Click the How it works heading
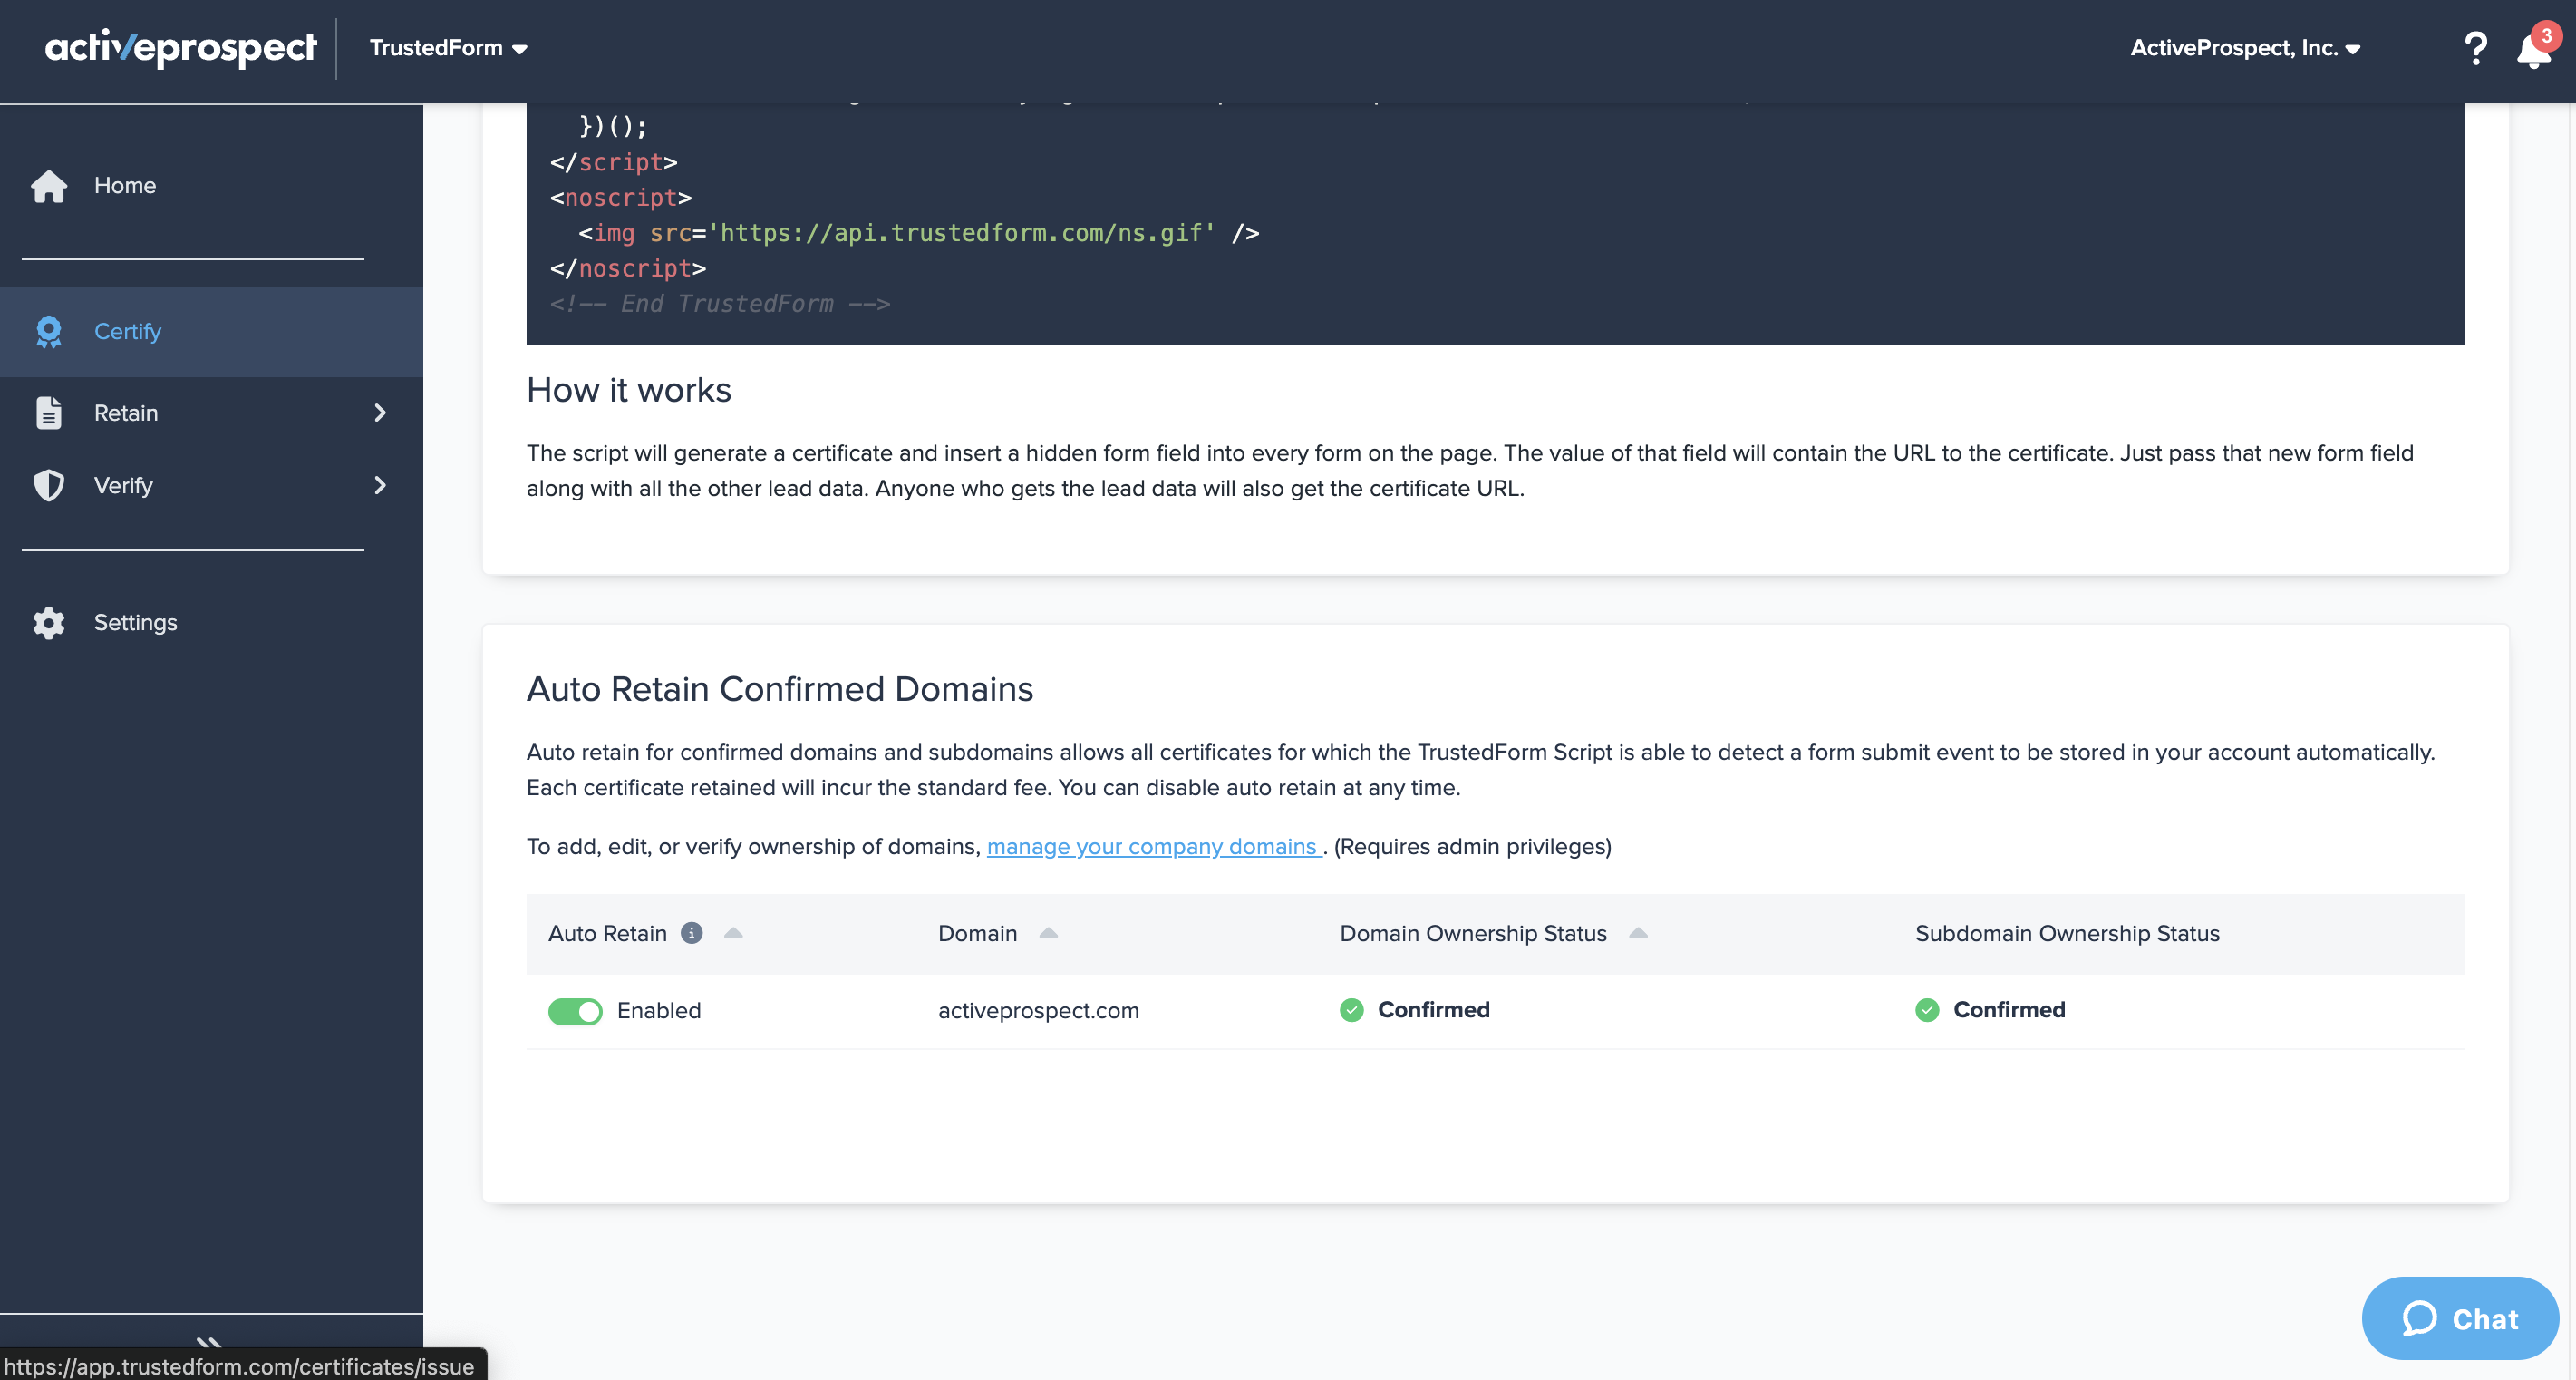 tap(629, 390)
